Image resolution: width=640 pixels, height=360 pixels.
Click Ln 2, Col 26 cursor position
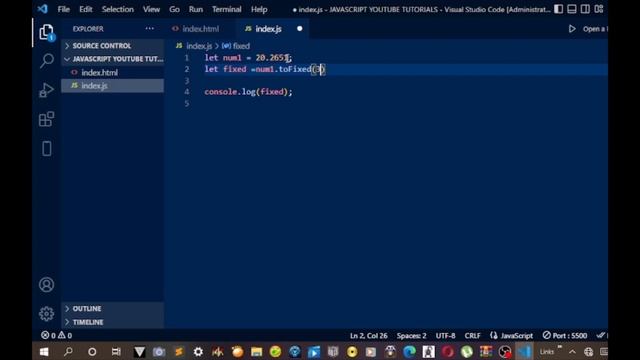tap(369, 336)
